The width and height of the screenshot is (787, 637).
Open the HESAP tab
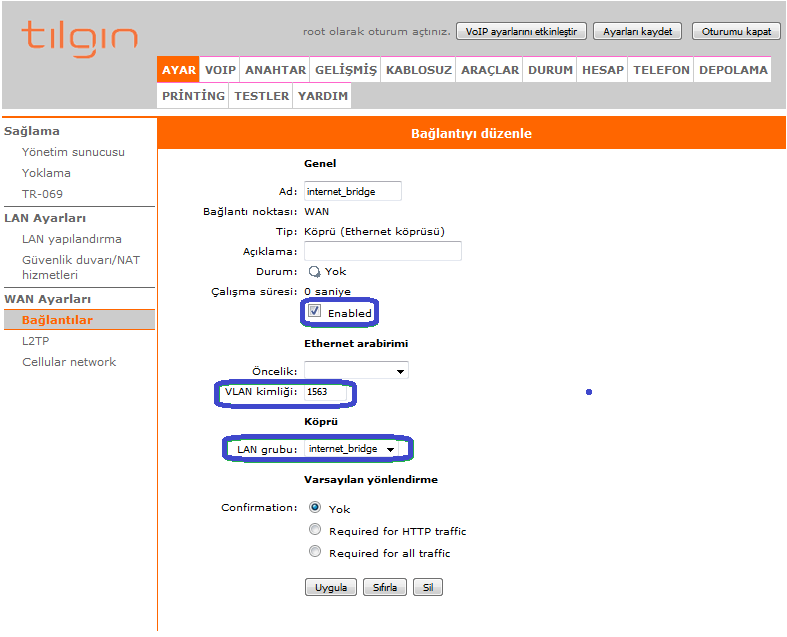pos(602,70)
